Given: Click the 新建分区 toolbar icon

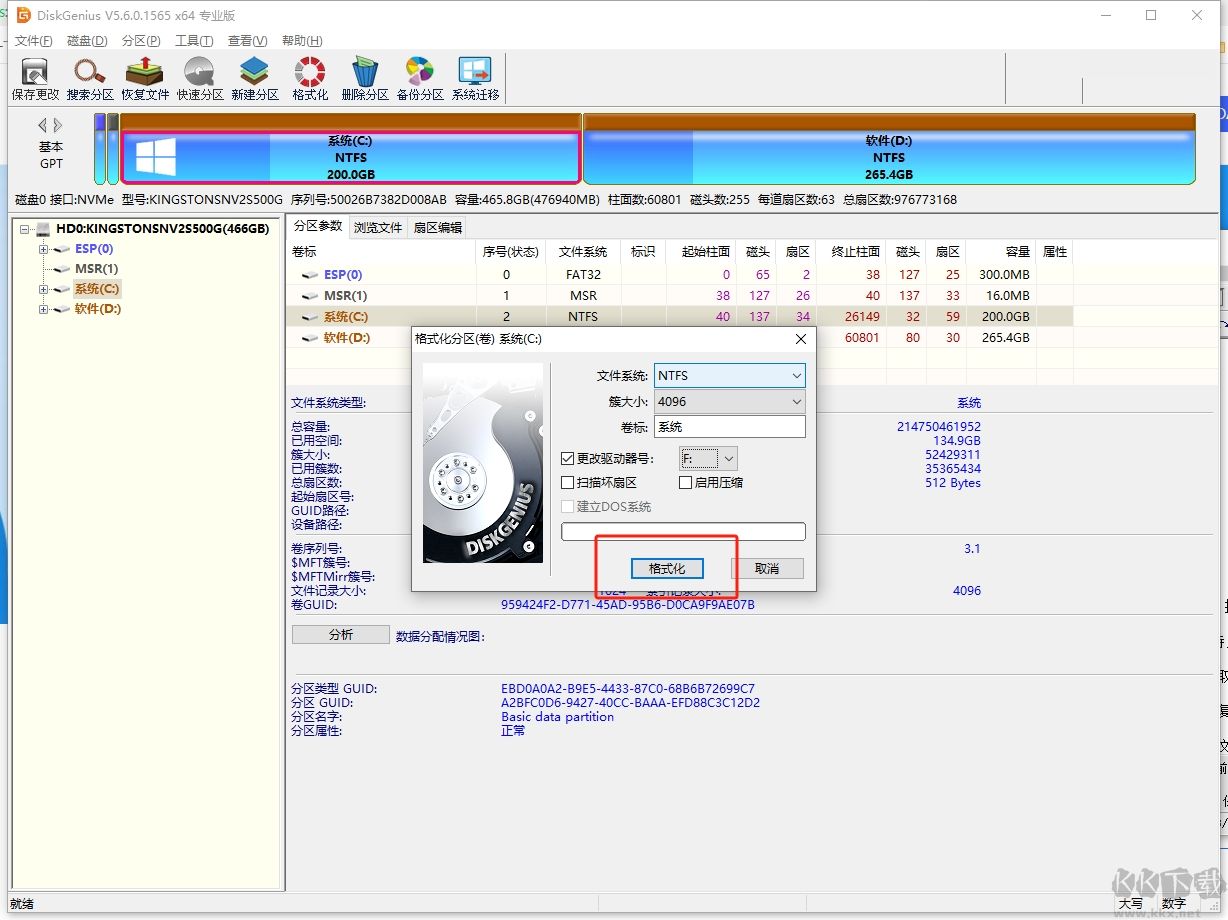Looking at the screenshot, I should click(255, 78).
